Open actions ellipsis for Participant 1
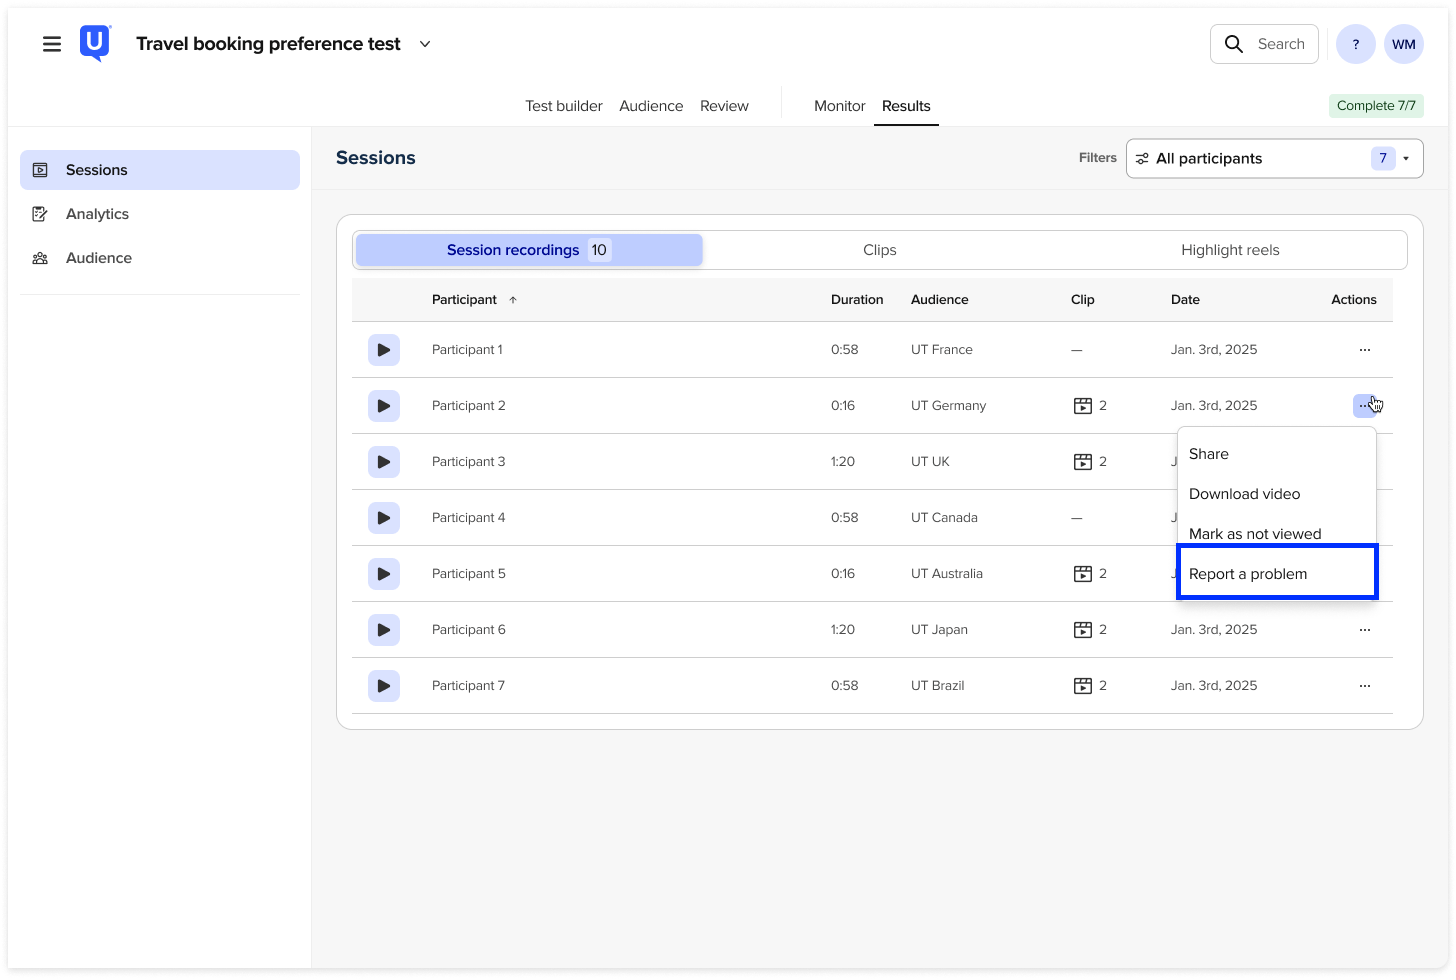The height and width of the screenshot is (980, 1456). 1364,350
